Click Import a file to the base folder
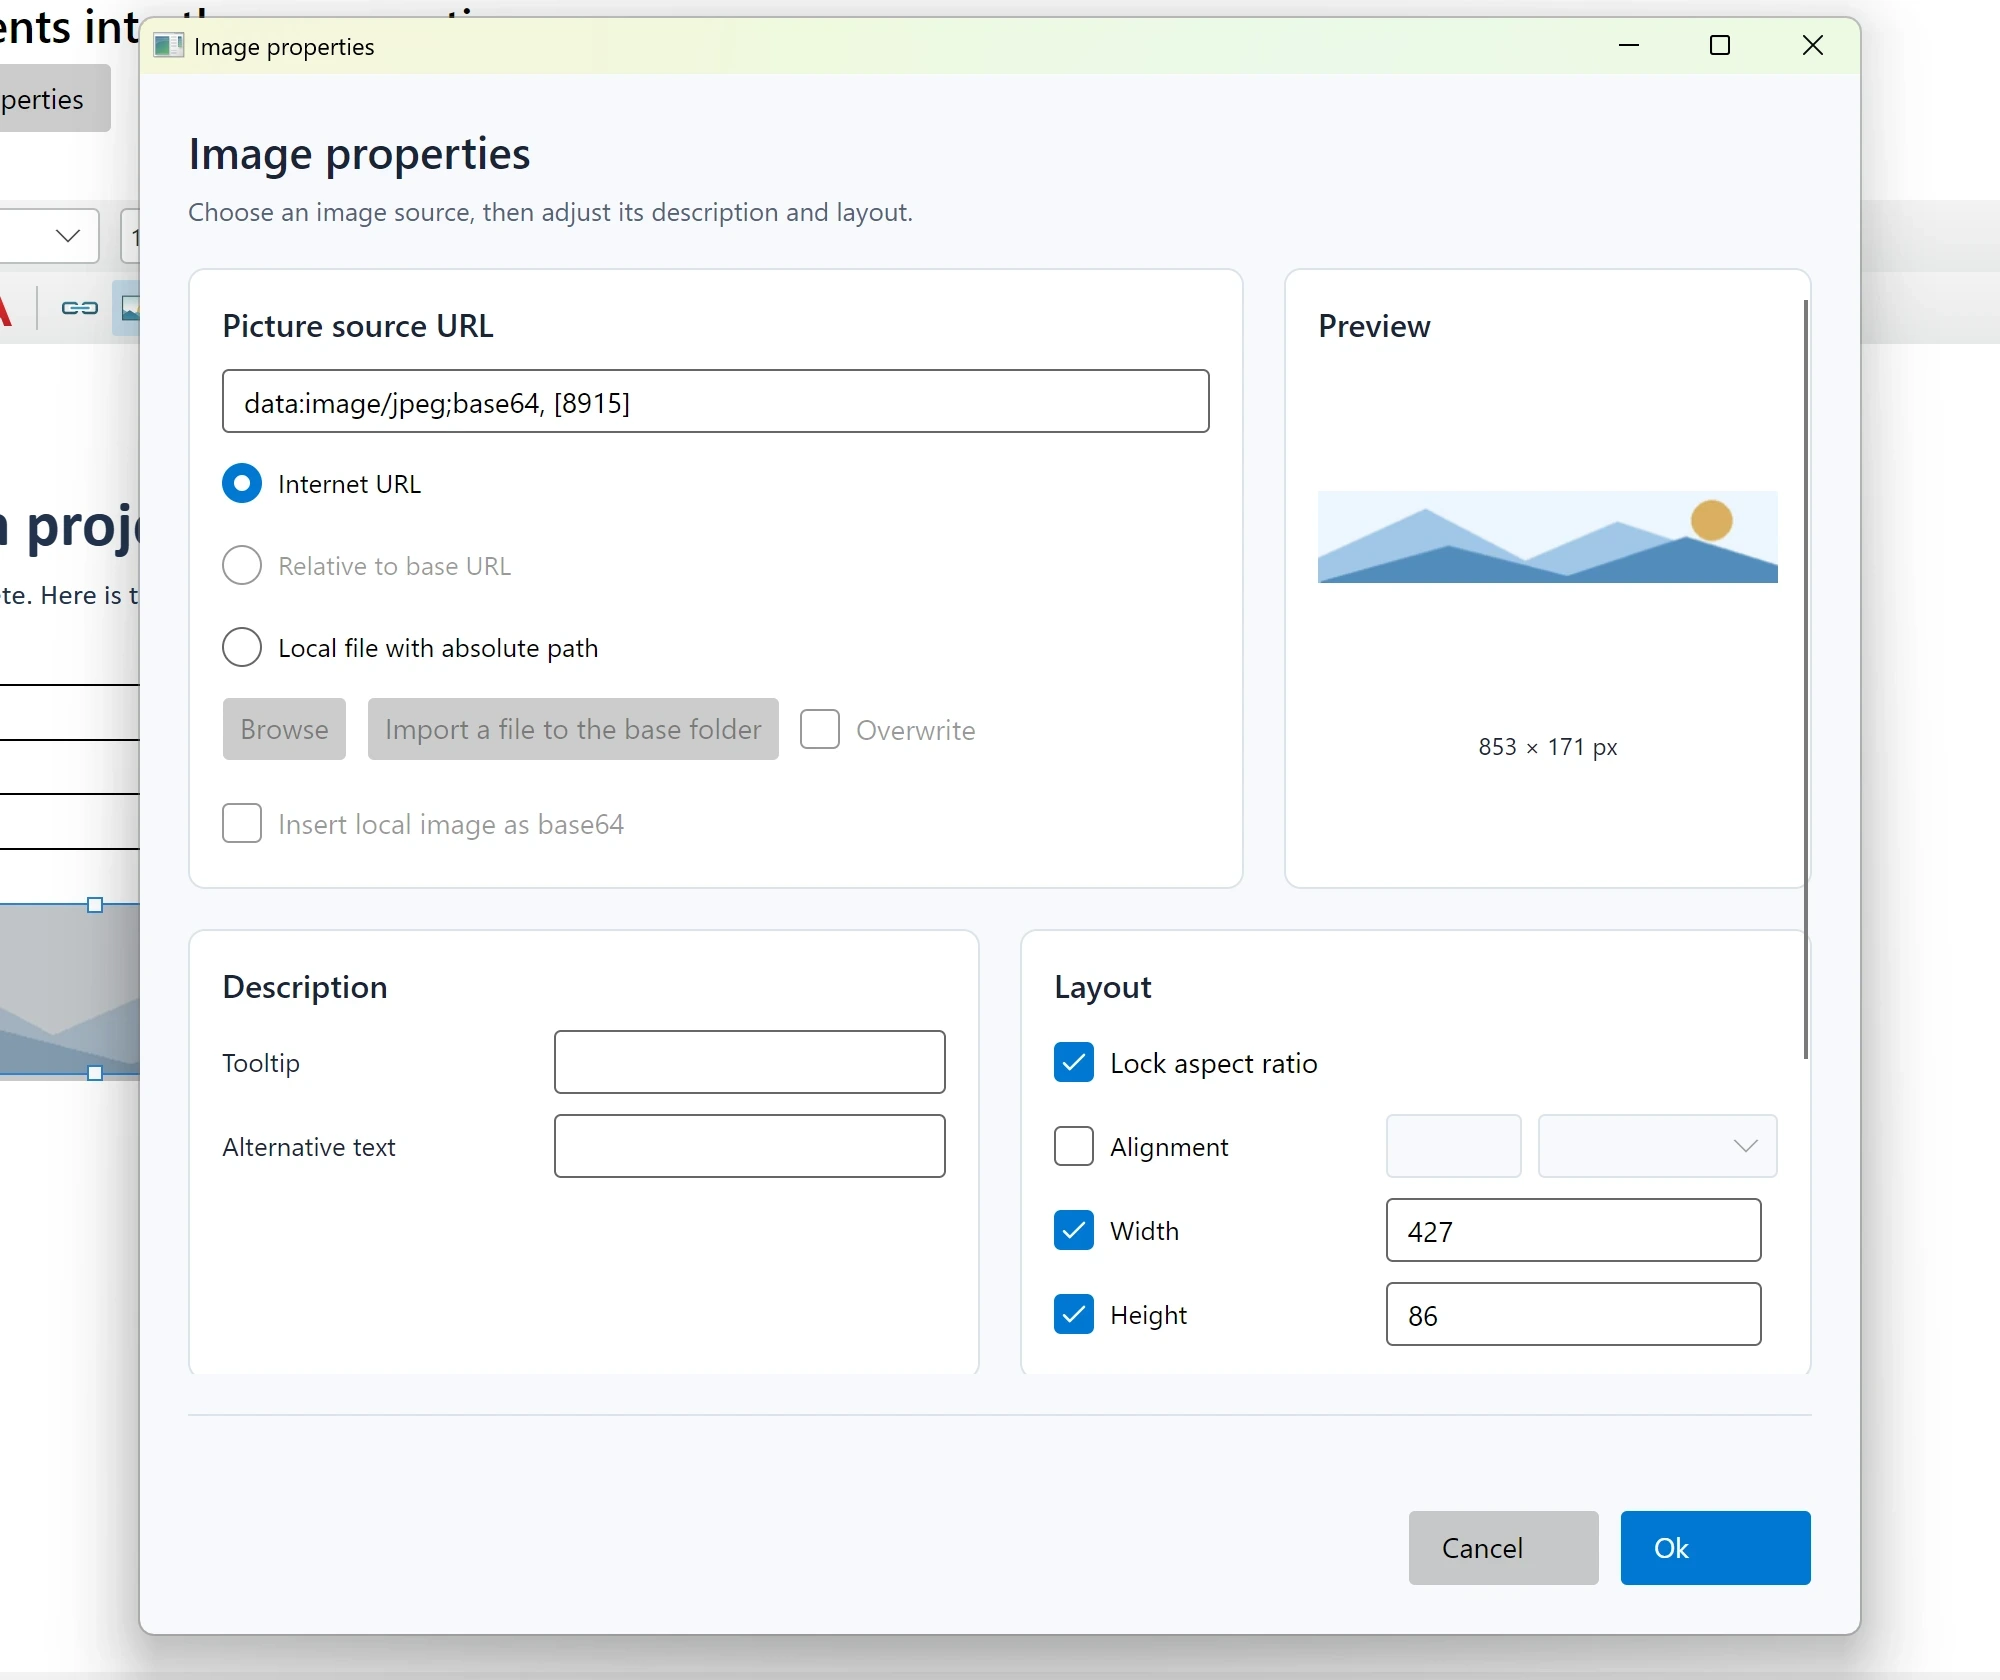The height and width of the screenshot is (1680, 2000). point(573,729)
